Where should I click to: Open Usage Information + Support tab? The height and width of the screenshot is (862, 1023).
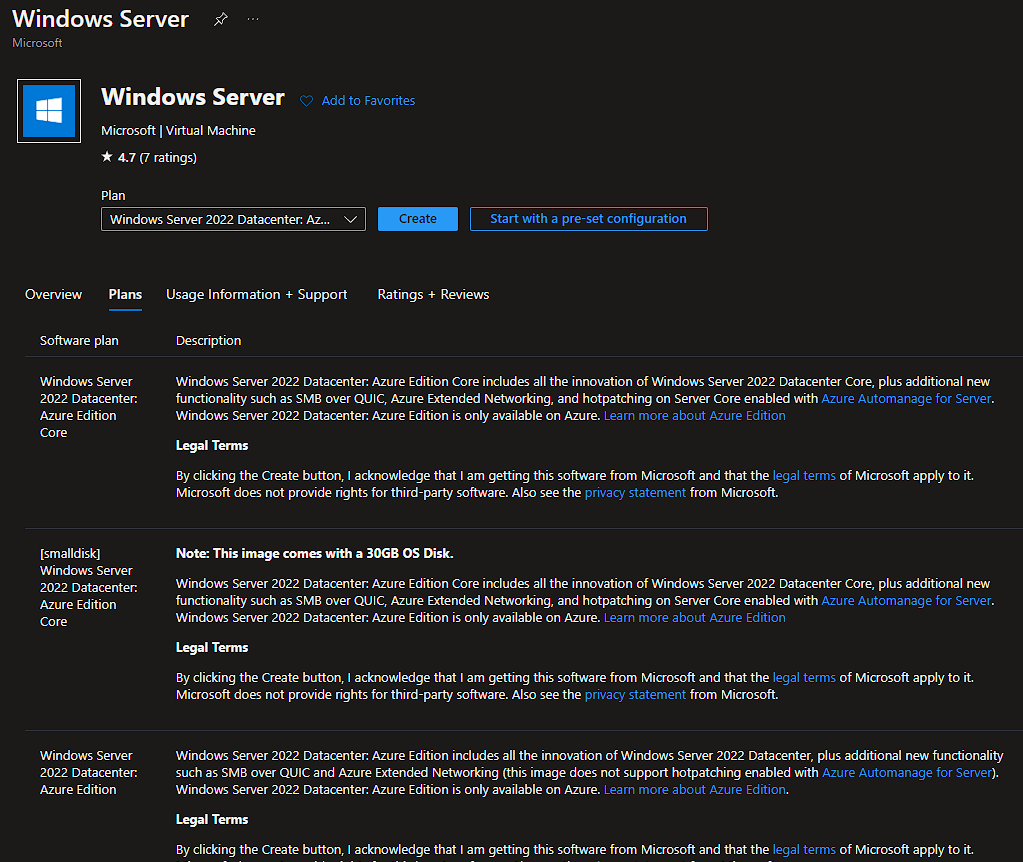(x=256, y=294)
